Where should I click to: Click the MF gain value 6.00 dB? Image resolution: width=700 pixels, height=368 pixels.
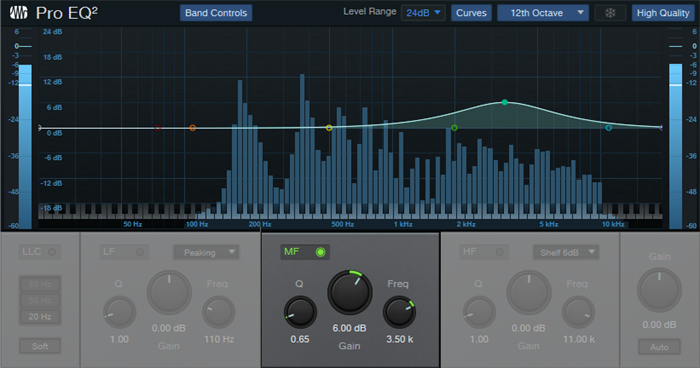[350, 328]
